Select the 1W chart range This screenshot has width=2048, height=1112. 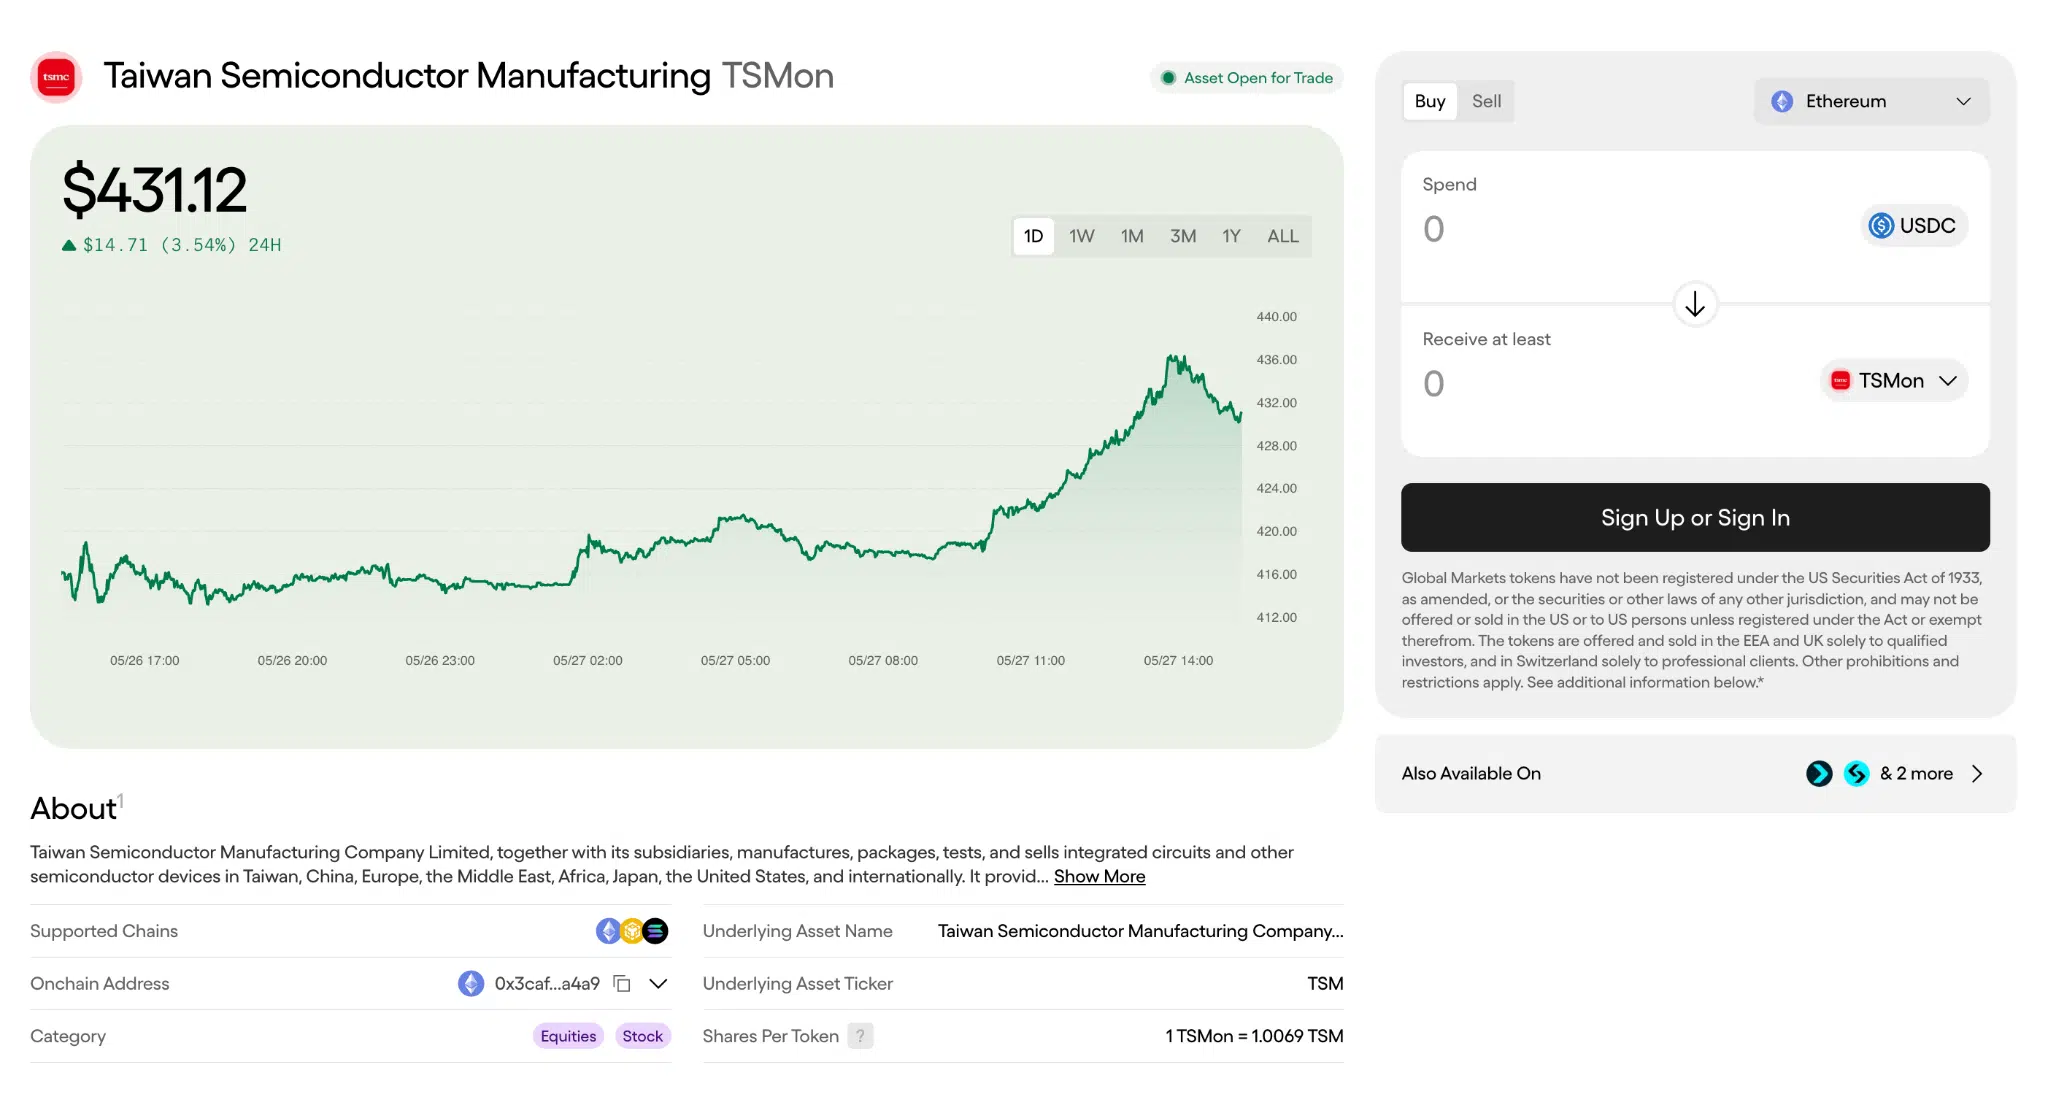[1082, 237]
